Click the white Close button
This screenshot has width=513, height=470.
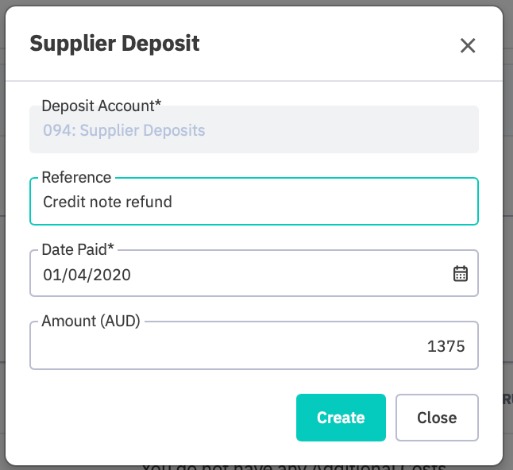coord(437,417)
